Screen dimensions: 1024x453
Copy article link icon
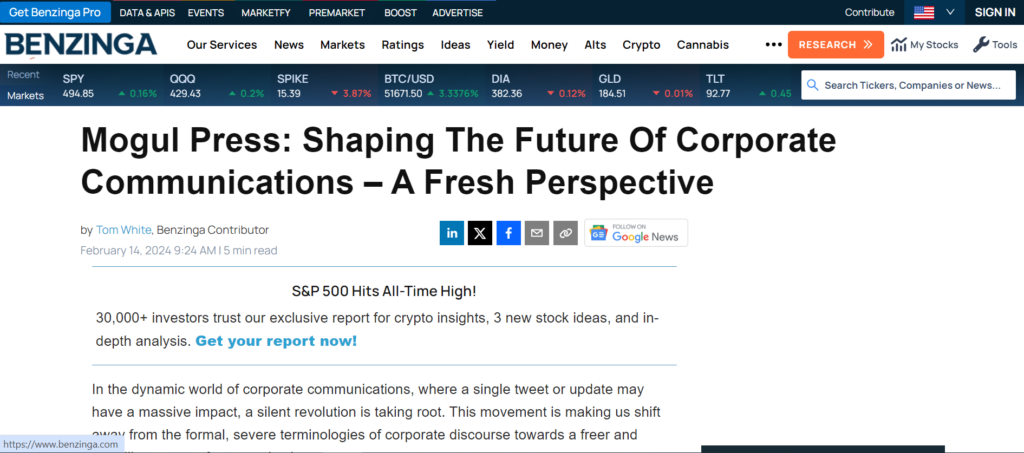pyautogui.click(x=566, y=232)
